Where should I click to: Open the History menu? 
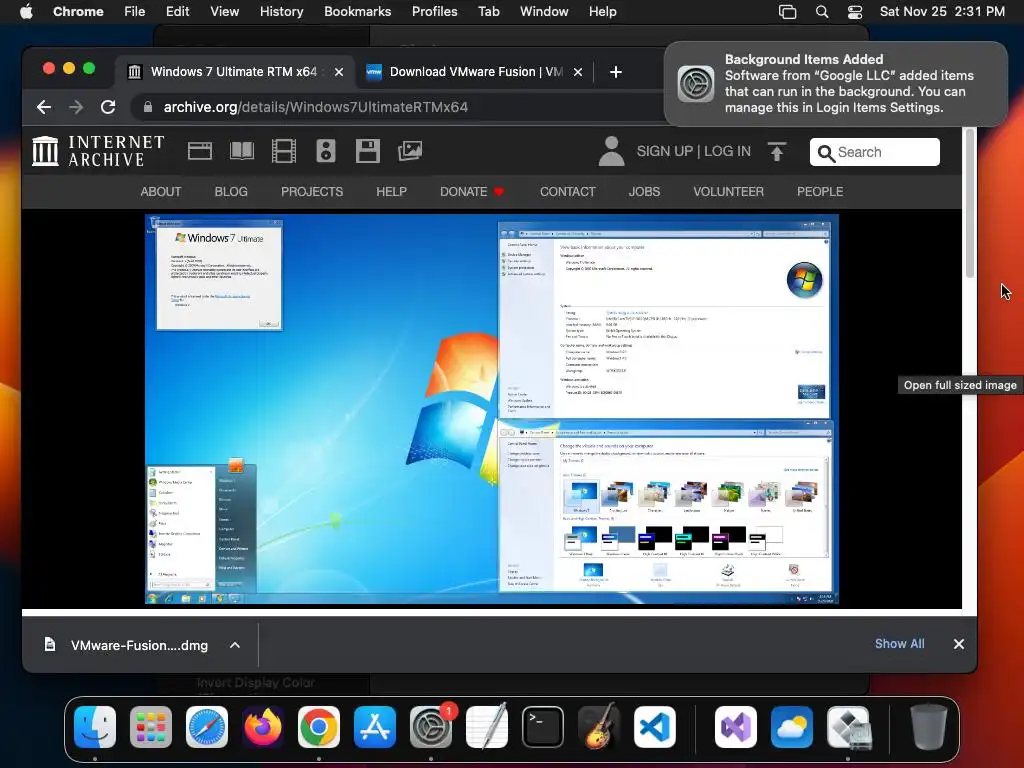(x=281, y=12)
